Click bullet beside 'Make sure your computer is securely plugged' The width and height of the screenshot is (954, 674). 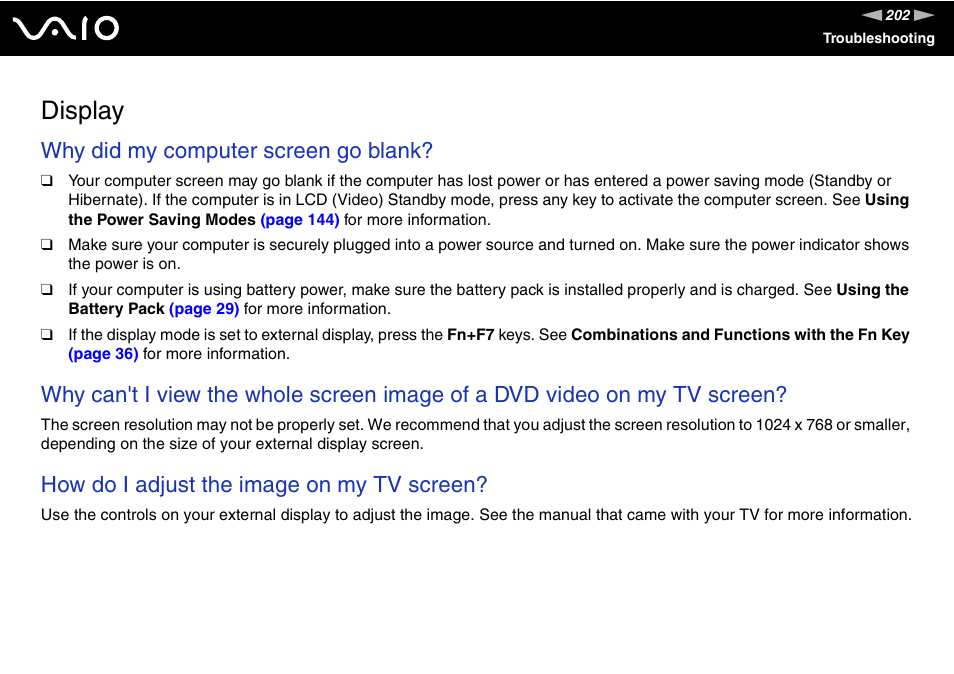tap(47, 245)
